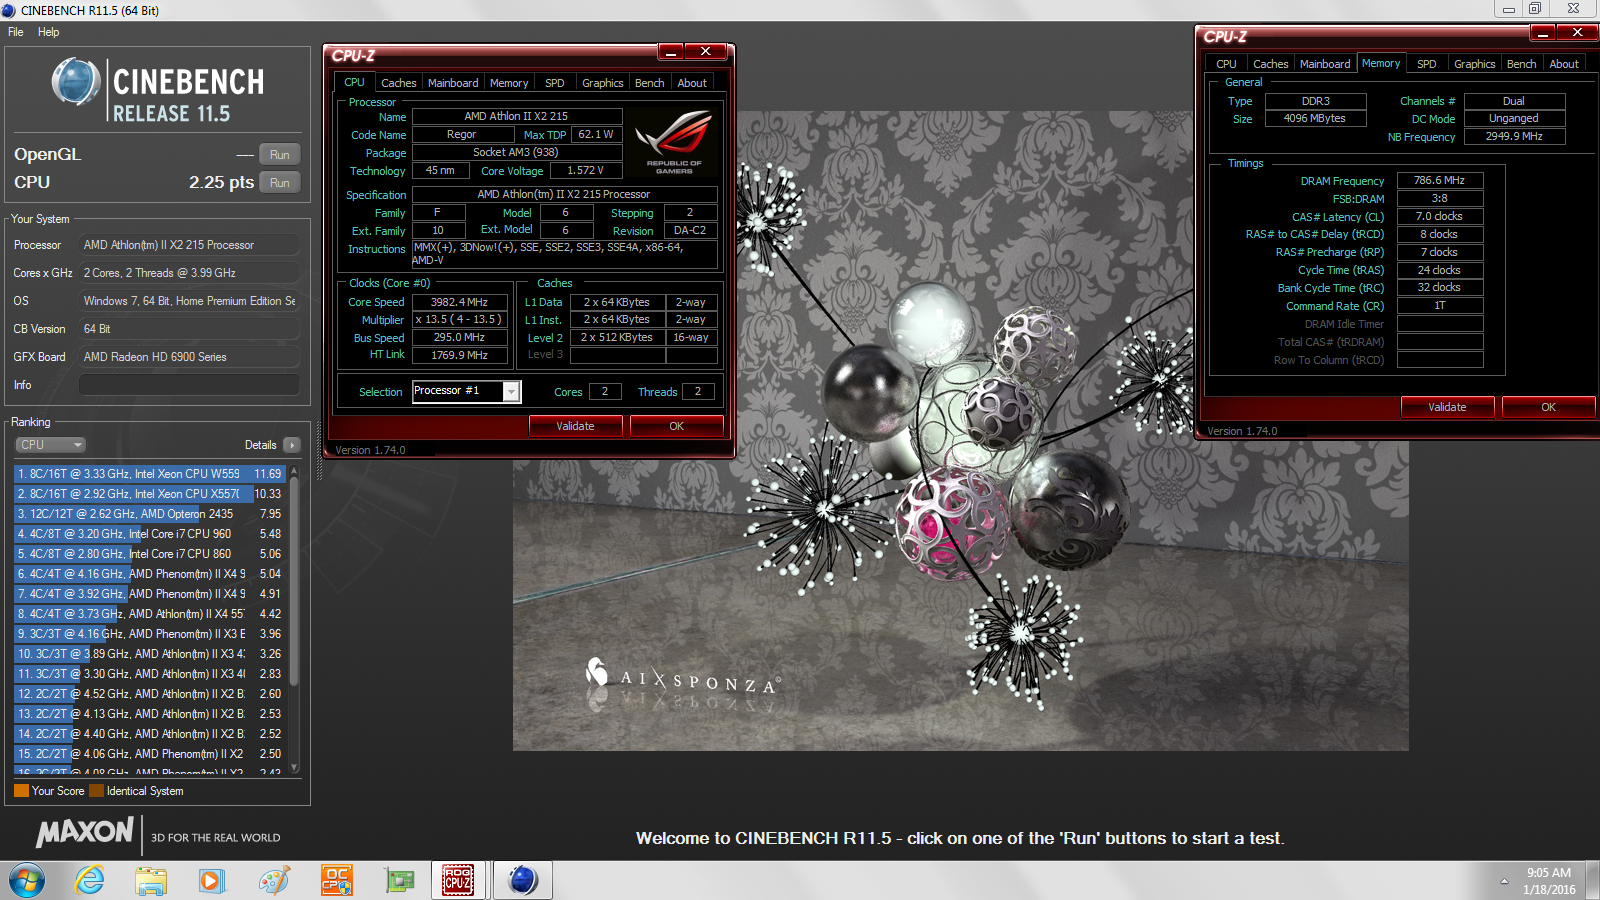
Task: Click the DRAM Frequency 786.6 MHz value
Action: click(x=1439, y=180)
